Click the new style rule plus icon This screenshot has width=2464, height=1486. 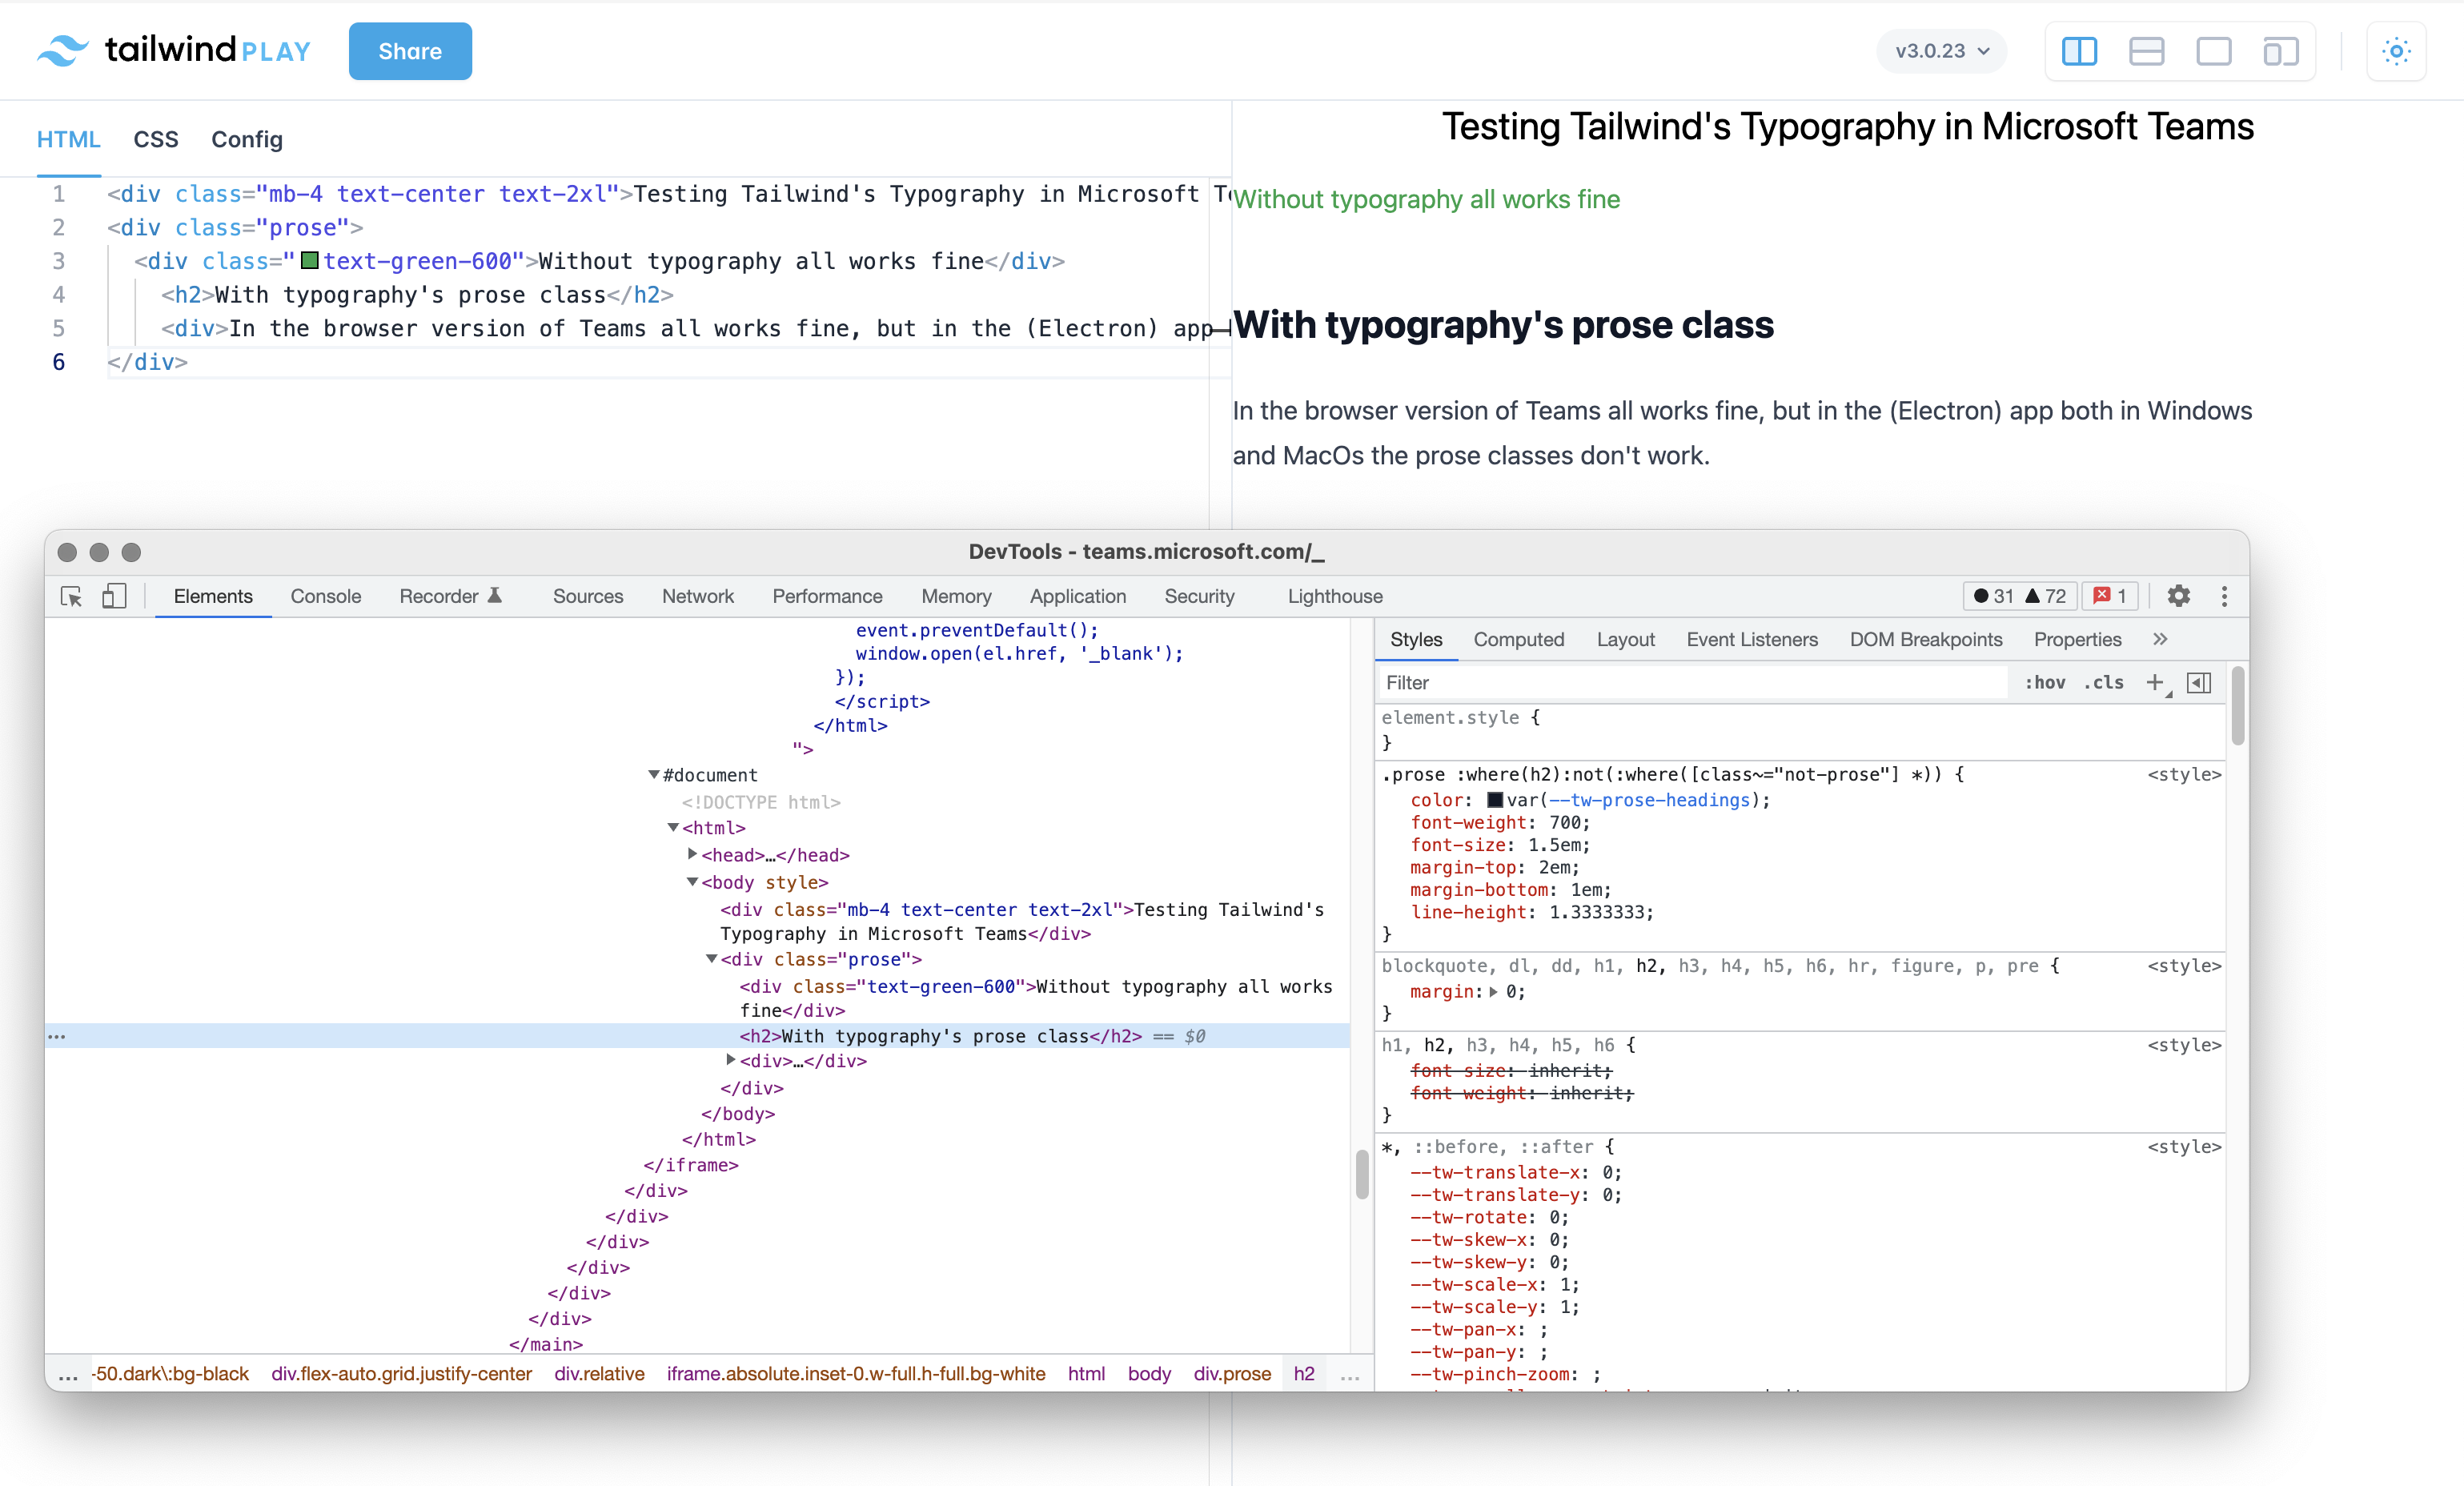(x=2155, y=683)
